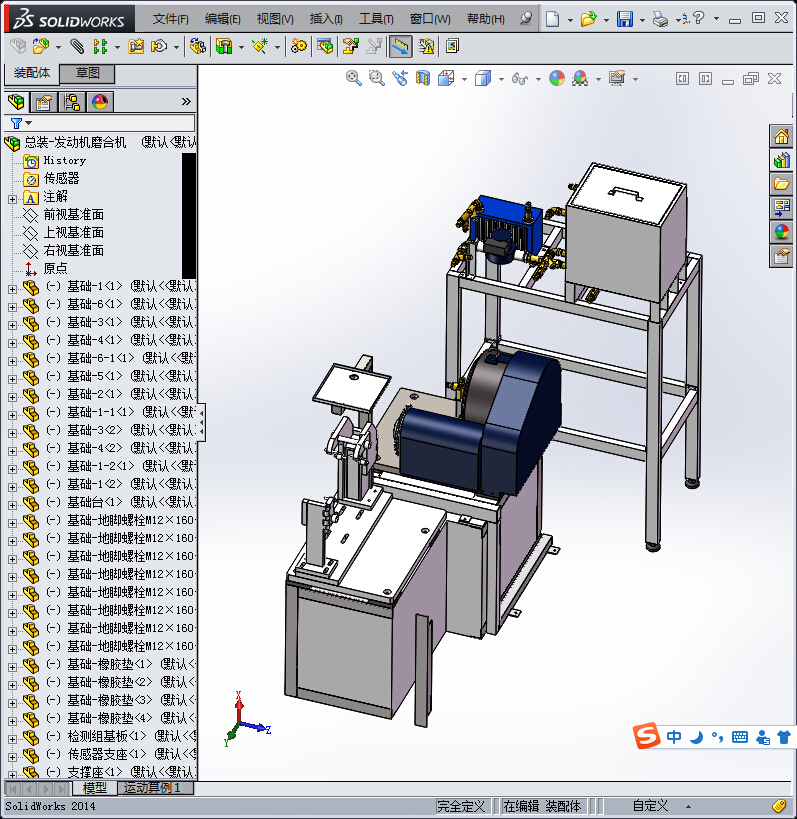This screenshot has width=797, height=819.
Task: Click the Move Component icon
Action: point(159,46)
